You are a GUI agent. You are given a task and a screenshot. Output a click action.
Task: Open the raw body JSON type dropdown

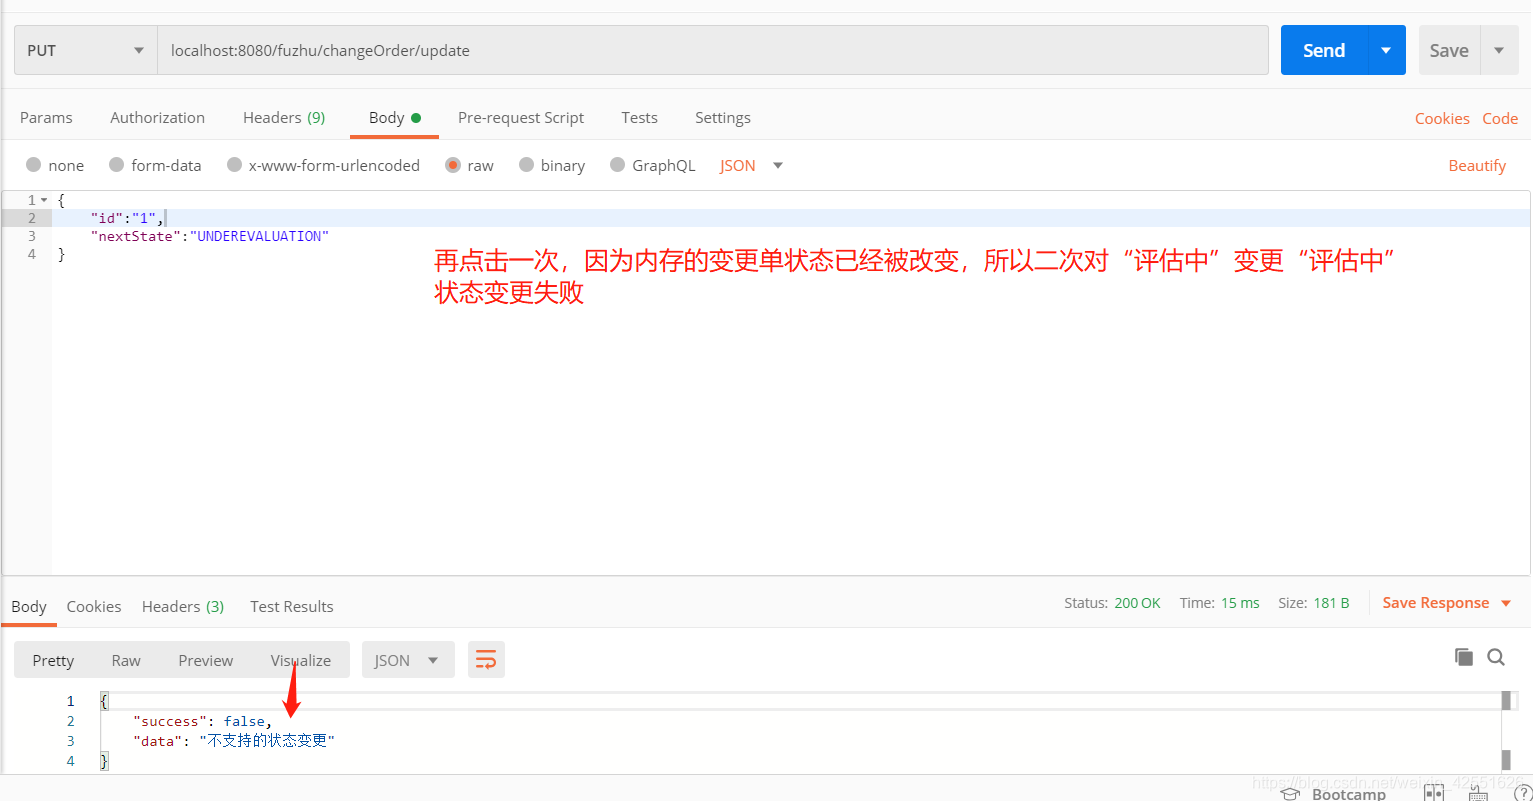point(751,165)
